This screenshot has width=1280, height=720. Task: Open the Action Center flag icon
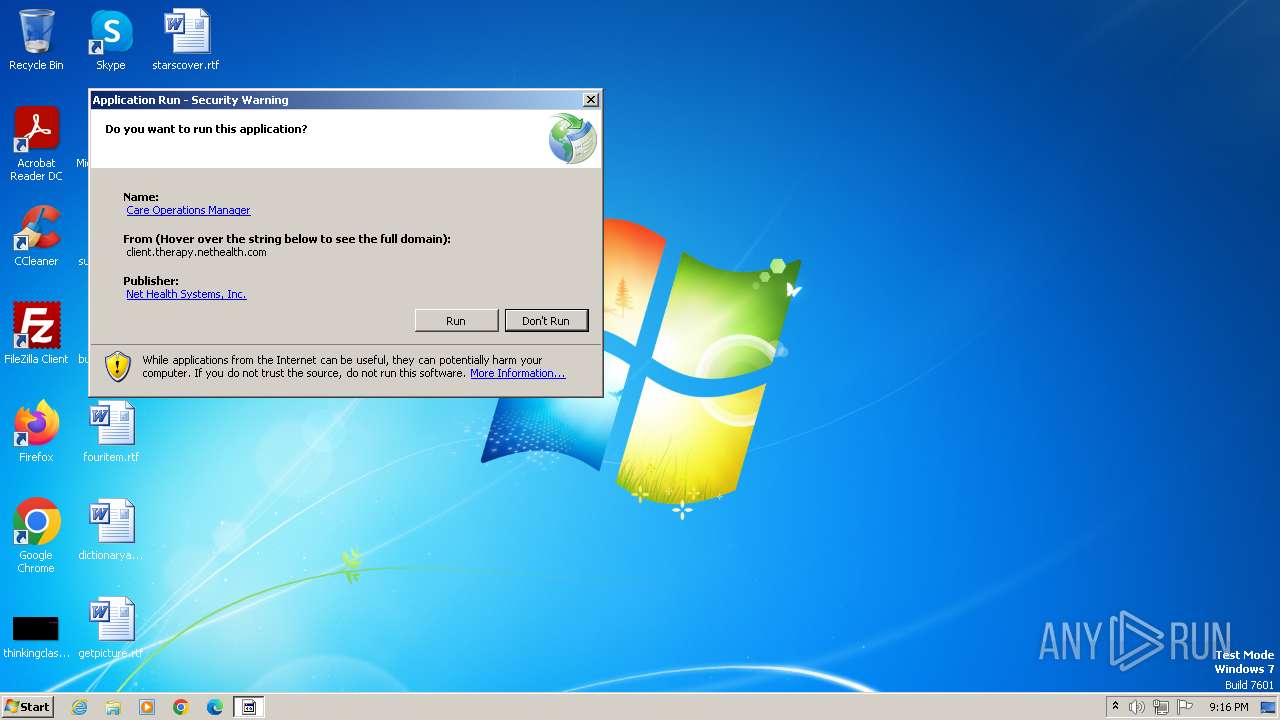pyautogui.click(x=1185, y=707)
